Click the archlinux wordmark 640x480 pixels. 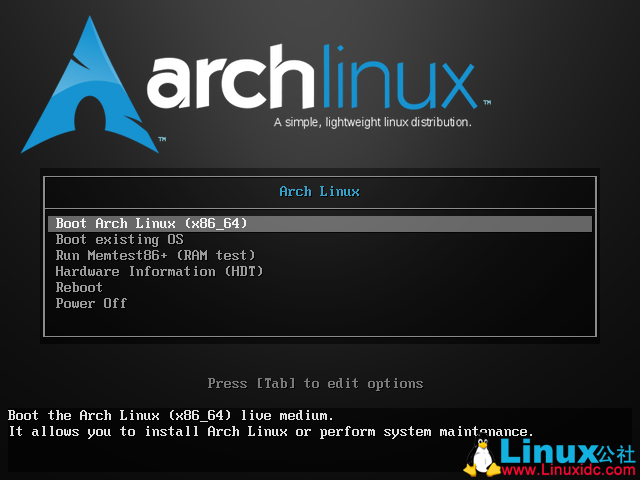pos(312,77)
